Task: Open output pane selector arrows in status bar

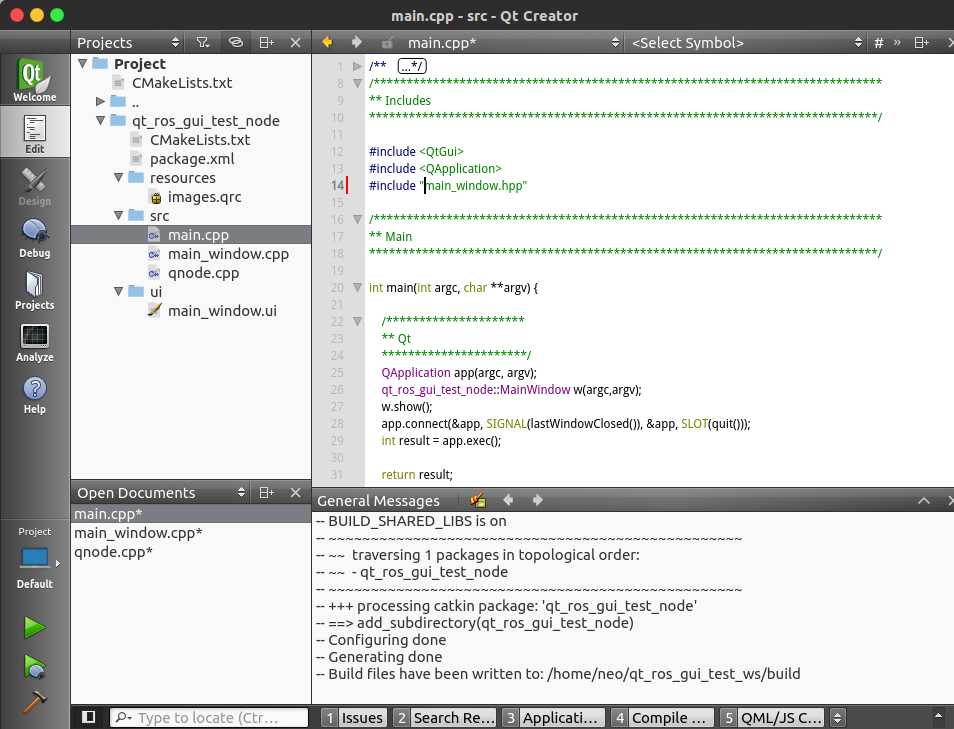Action: [x=838, y=717]
